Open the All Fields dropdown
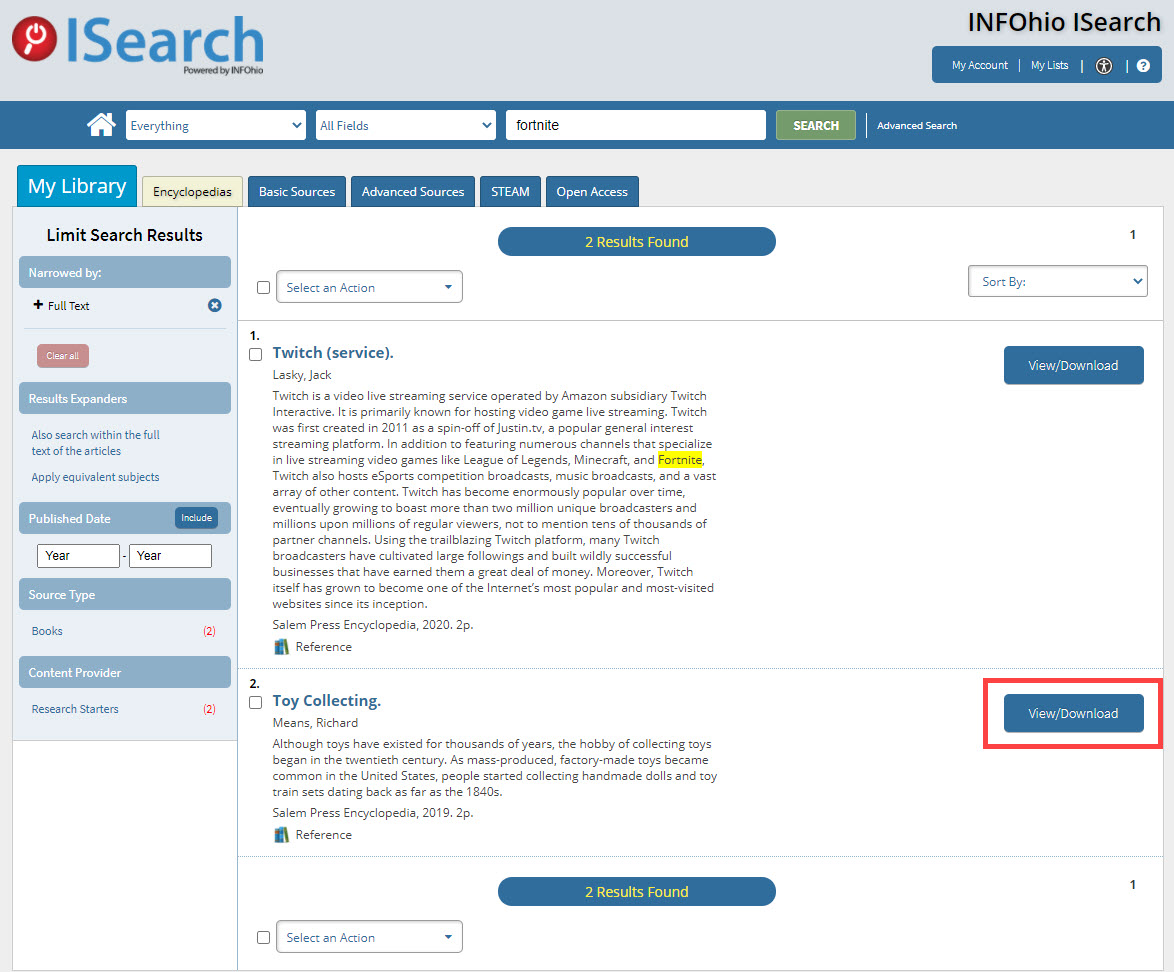 406,125
